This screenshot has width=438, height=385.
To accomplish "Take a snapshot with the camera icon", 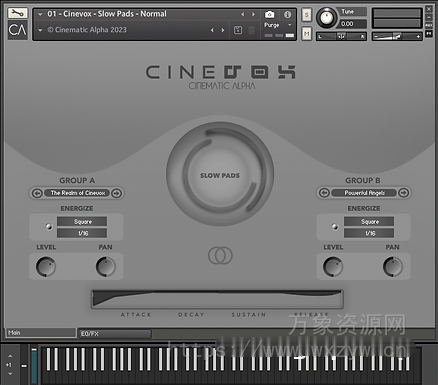I will [x=269, y=14].
